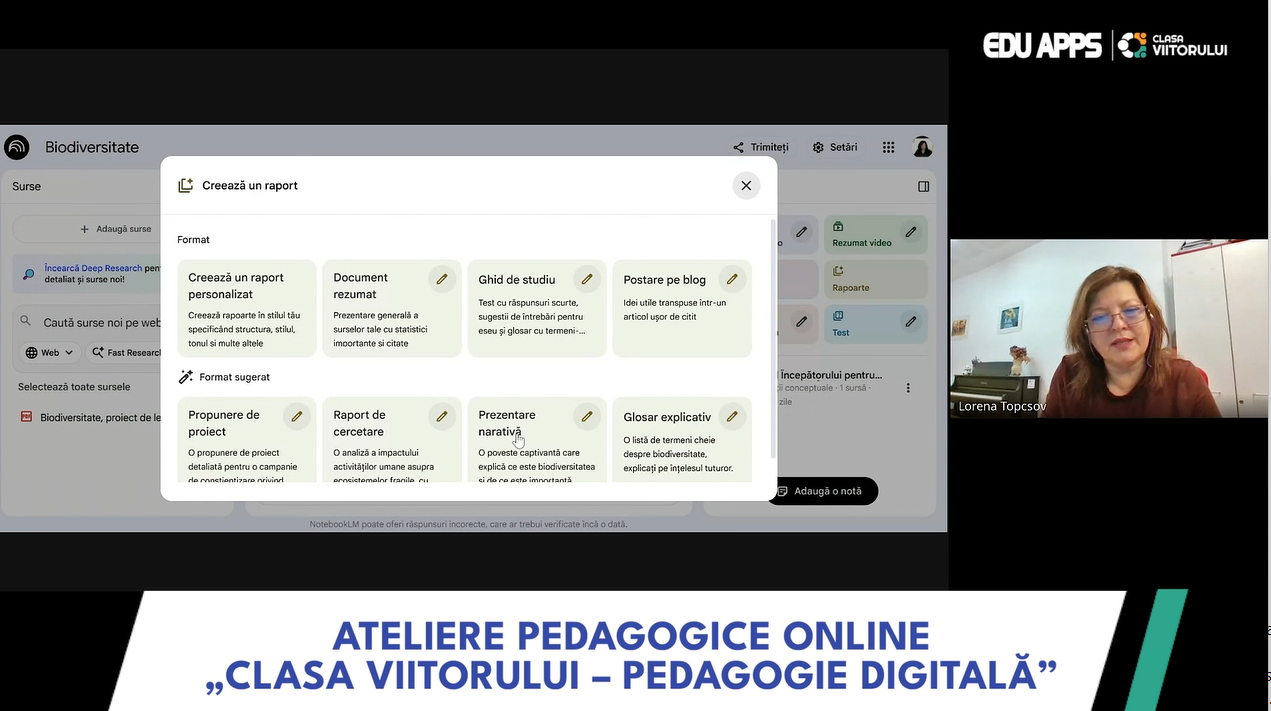
Task: Click the edit pencil on Postare pe blog card
Action: pos(732,279)
